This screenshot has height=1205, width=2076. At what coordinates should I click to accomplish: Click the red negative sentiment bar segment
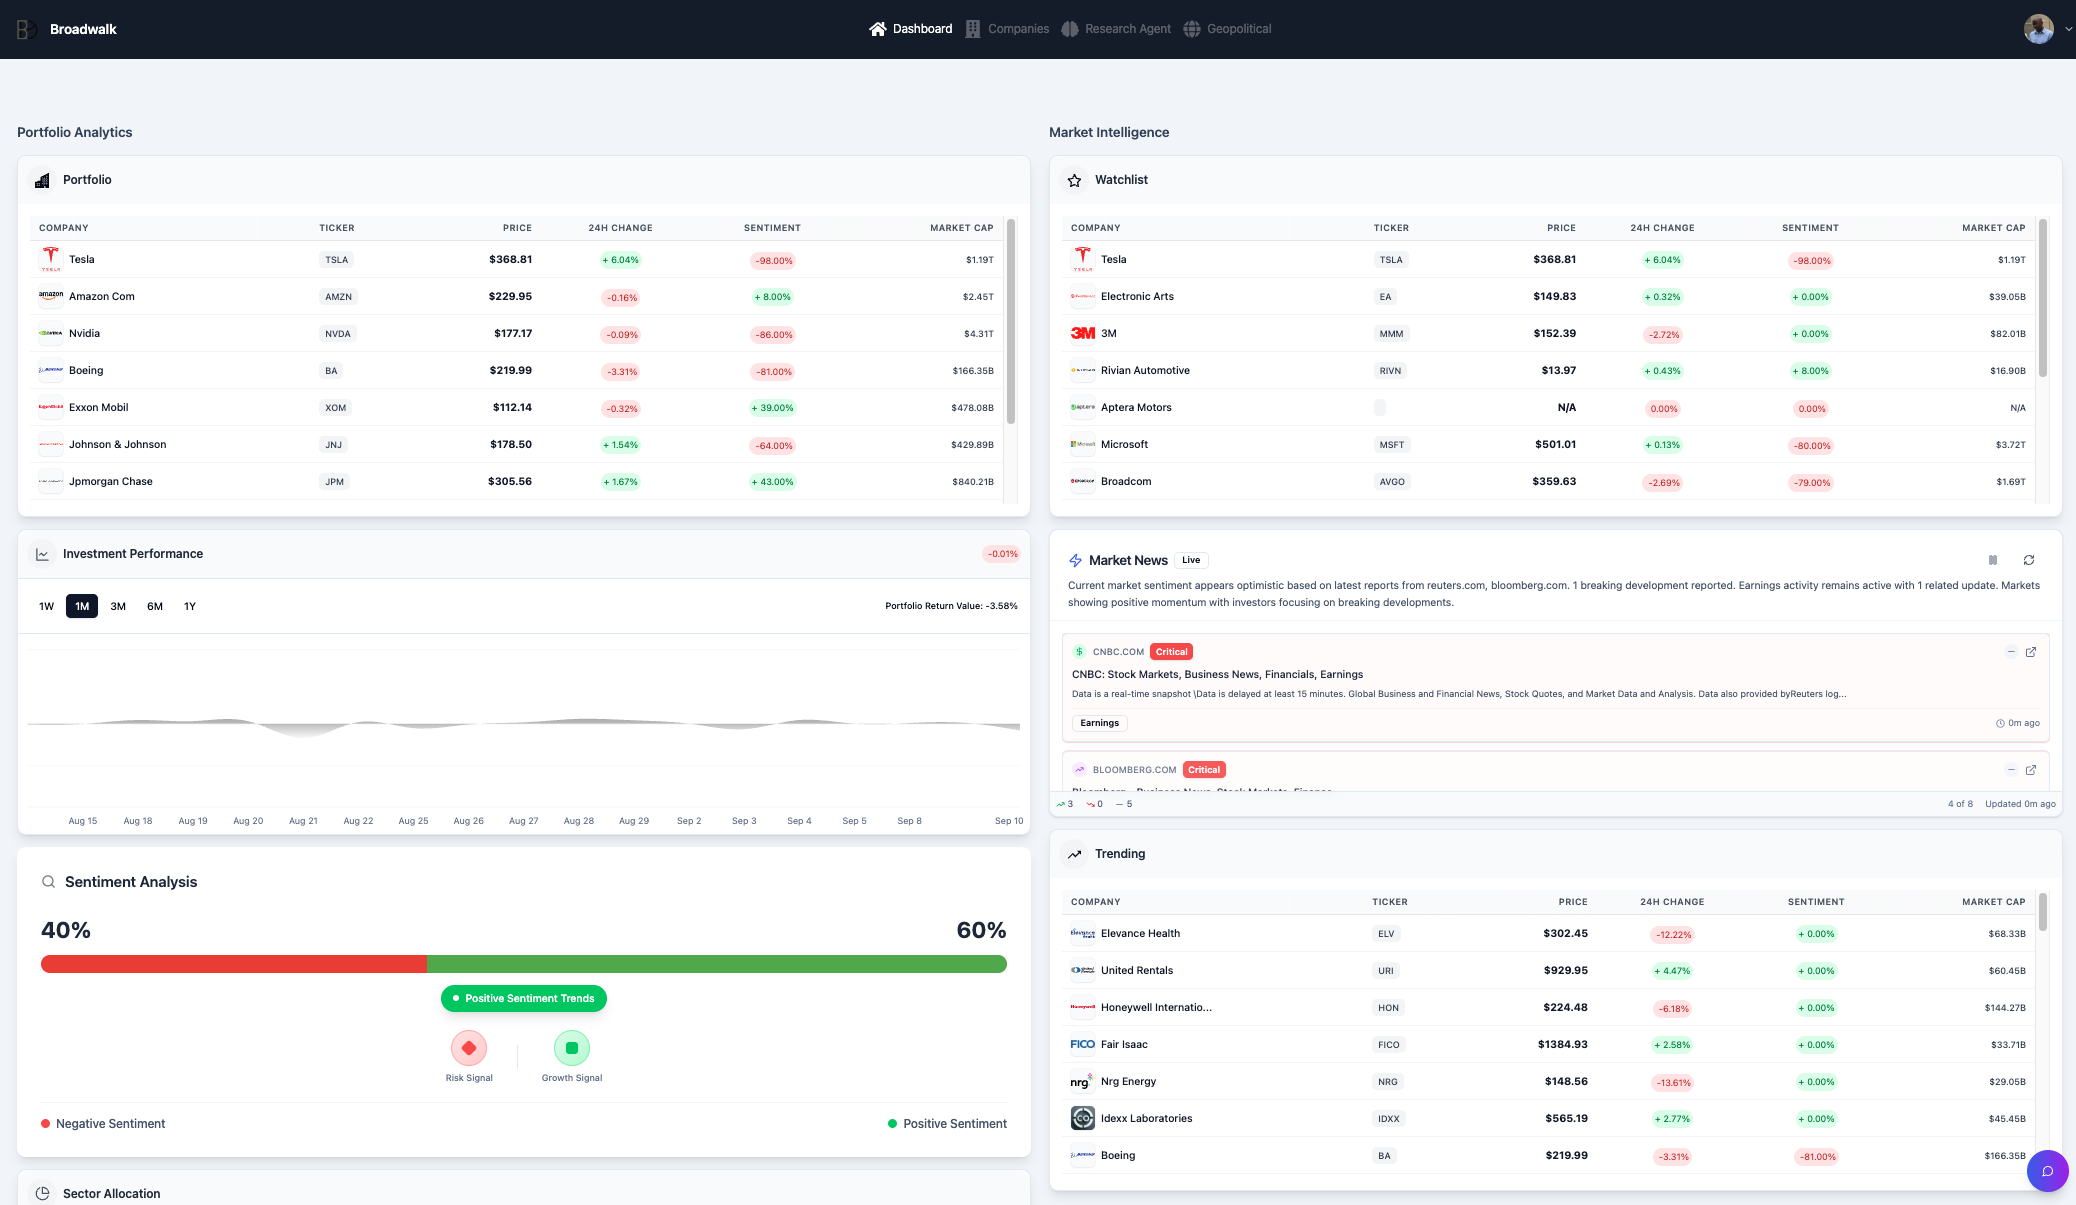[x=234, y=964]
